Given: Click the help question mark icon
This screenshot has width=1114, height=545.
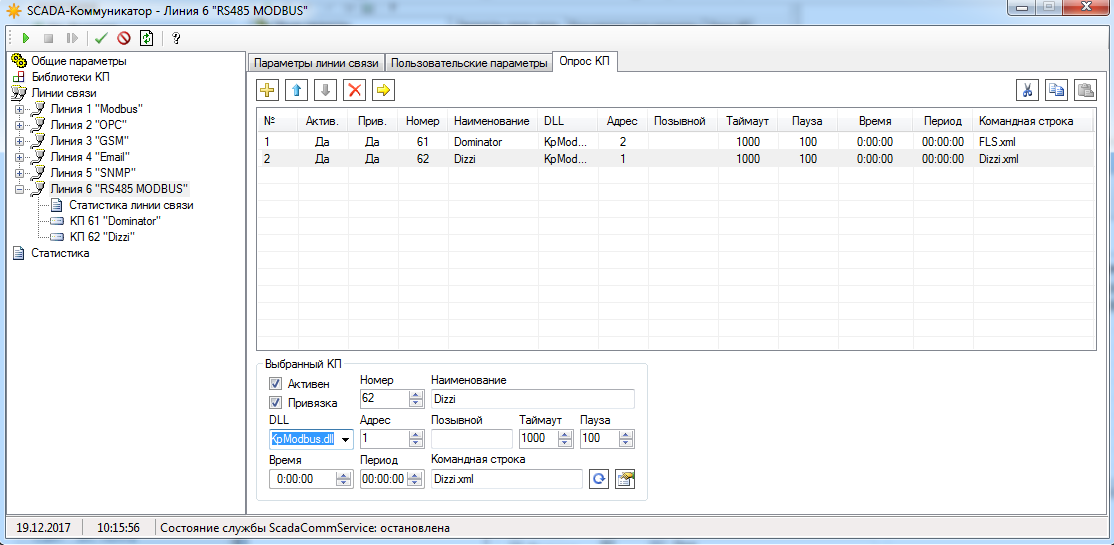Looking at the screenshot, I should pos(176,38).
